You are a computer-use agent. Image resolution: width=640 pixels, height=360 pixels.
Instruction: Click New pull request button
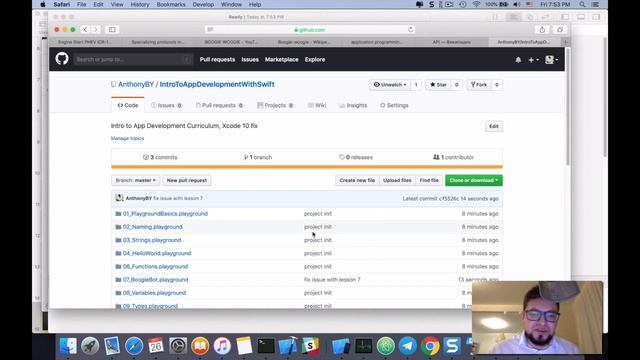tap(187, 180)
